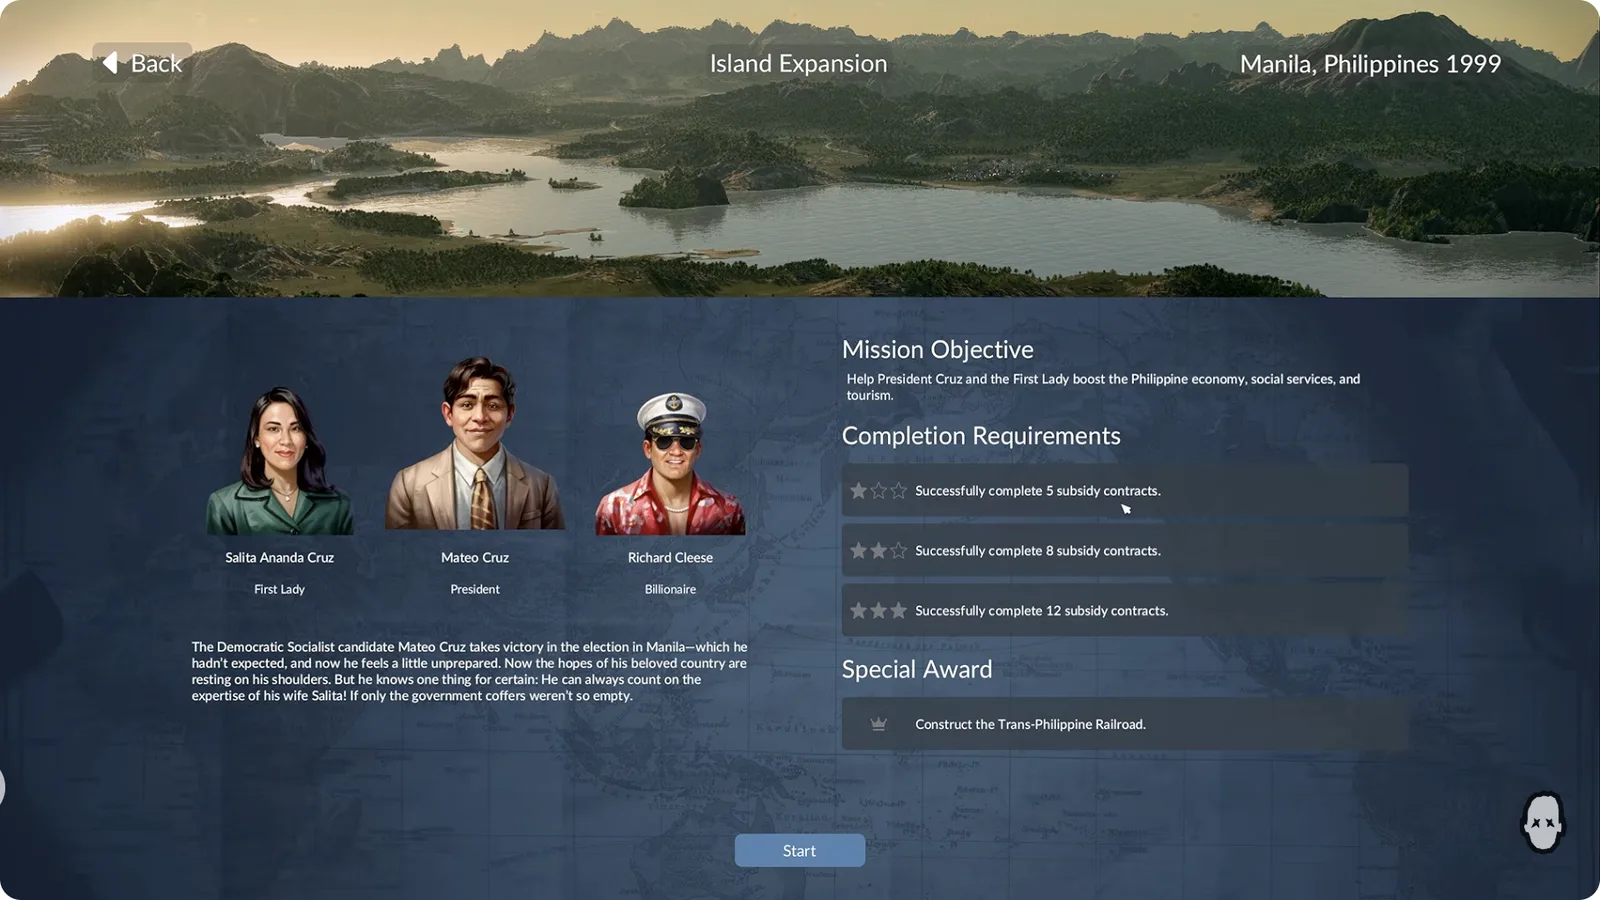Click the 'First Lady' role label

[x=279, y=589]
